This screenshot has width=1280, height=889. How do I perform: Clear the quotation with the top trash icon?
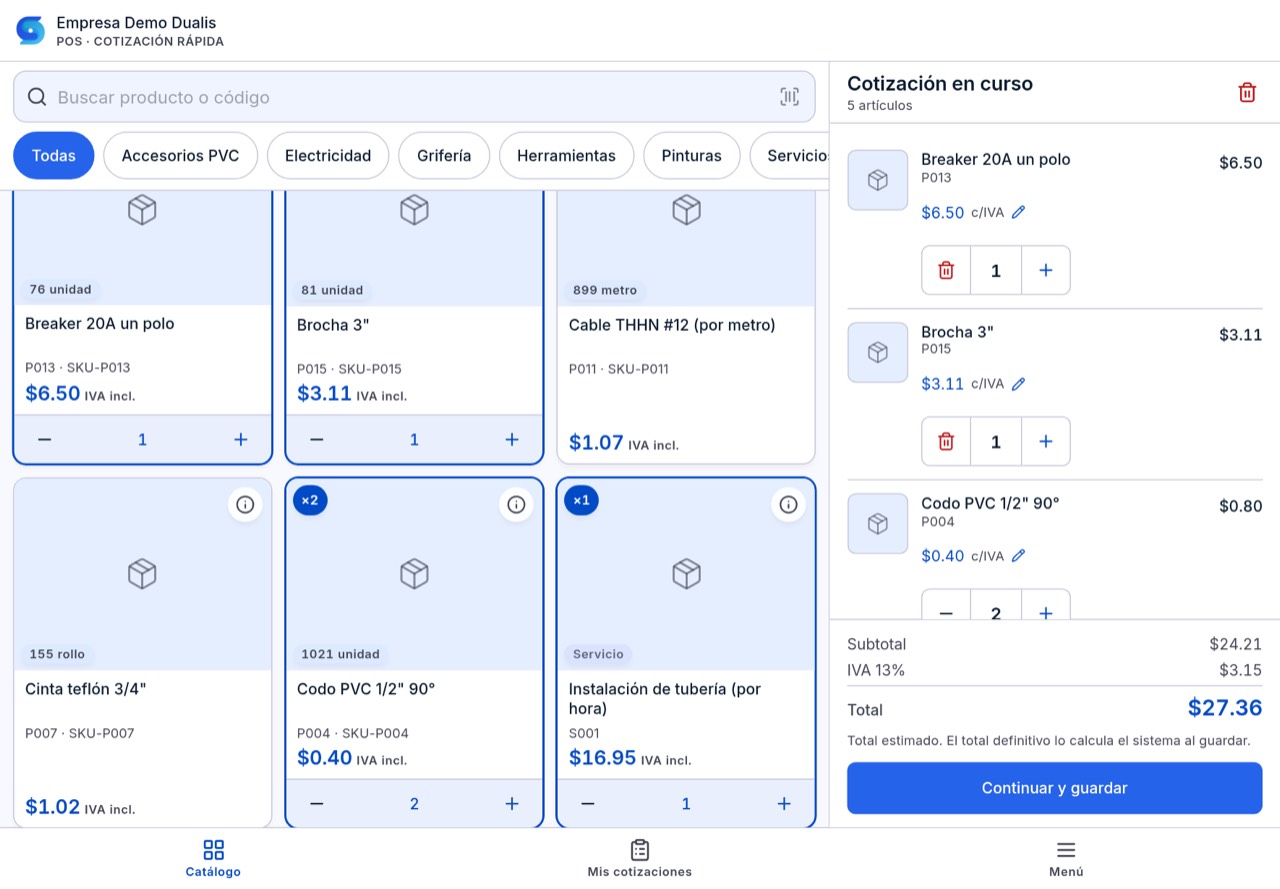click(x=1247, y=93)
